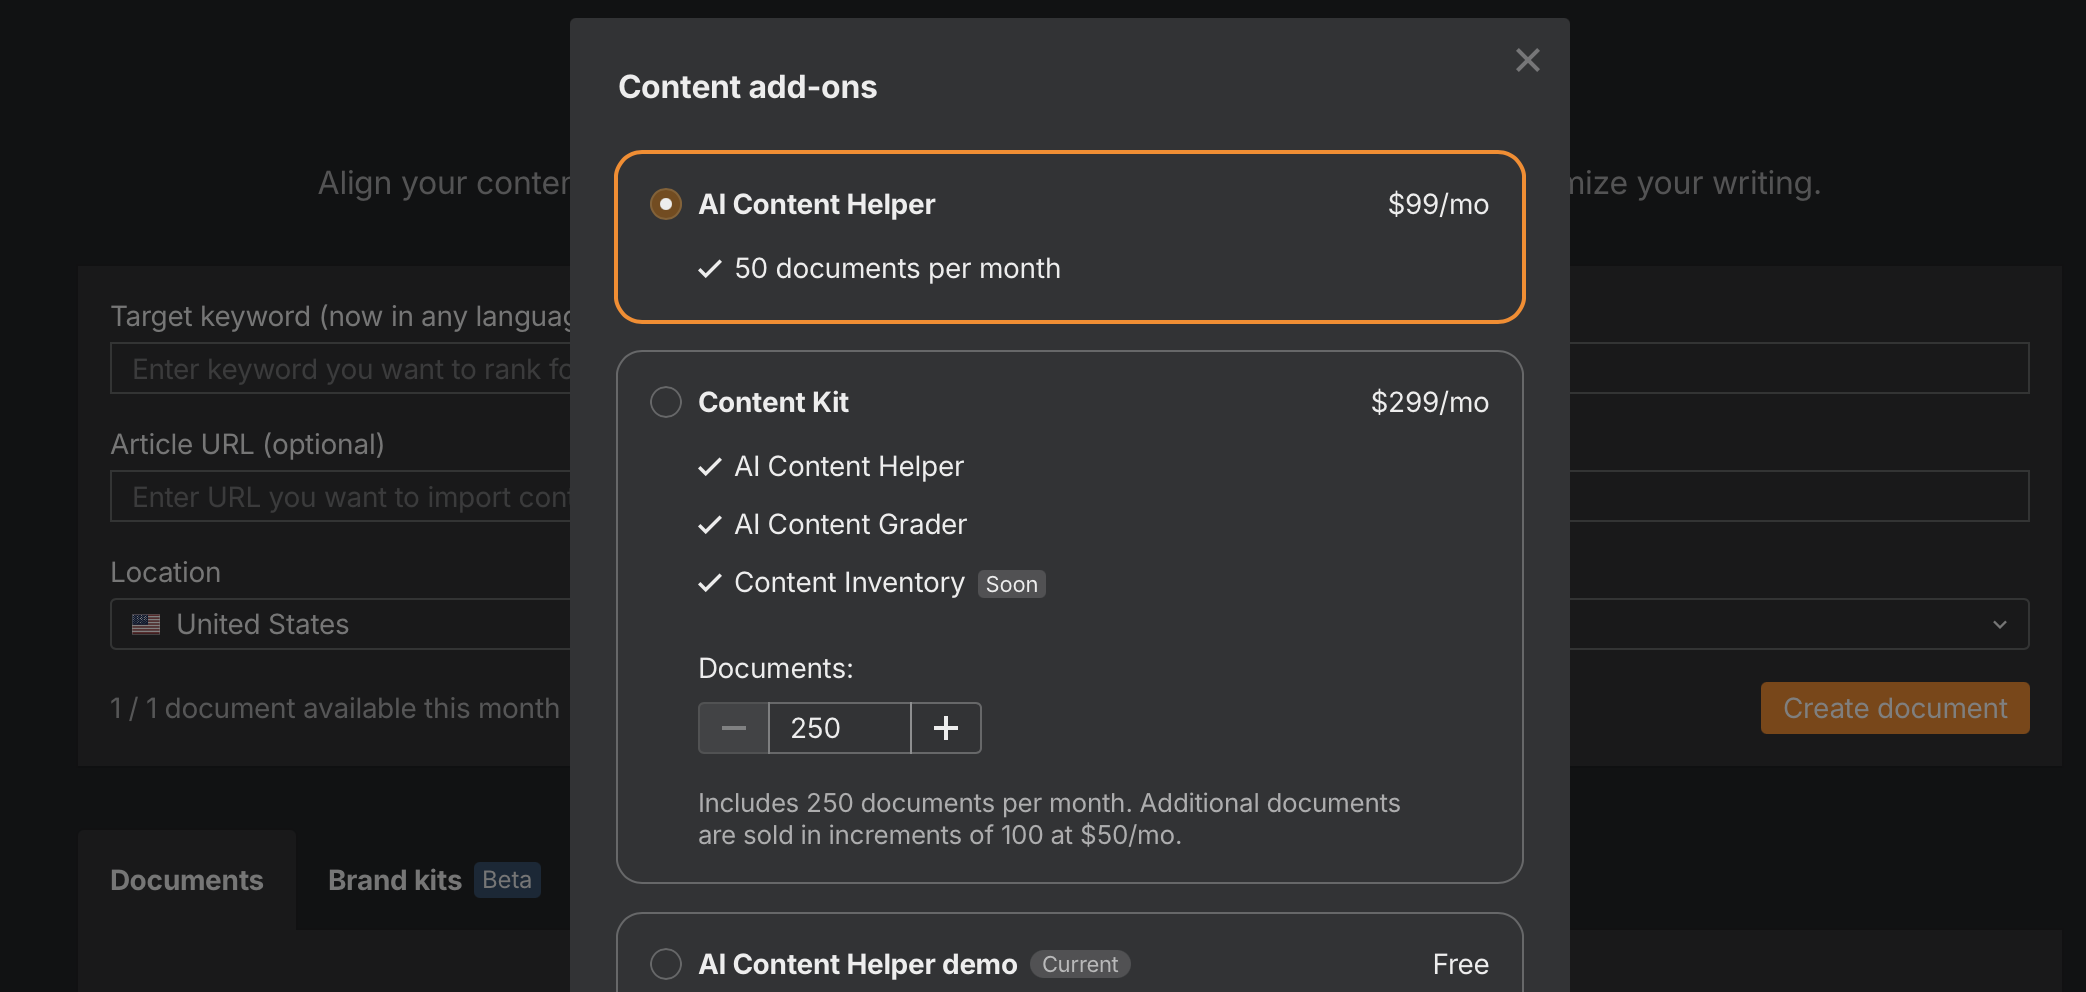Decrease documents count with minus button
The width and height of the screenshot is (2086, 992).
733,728
